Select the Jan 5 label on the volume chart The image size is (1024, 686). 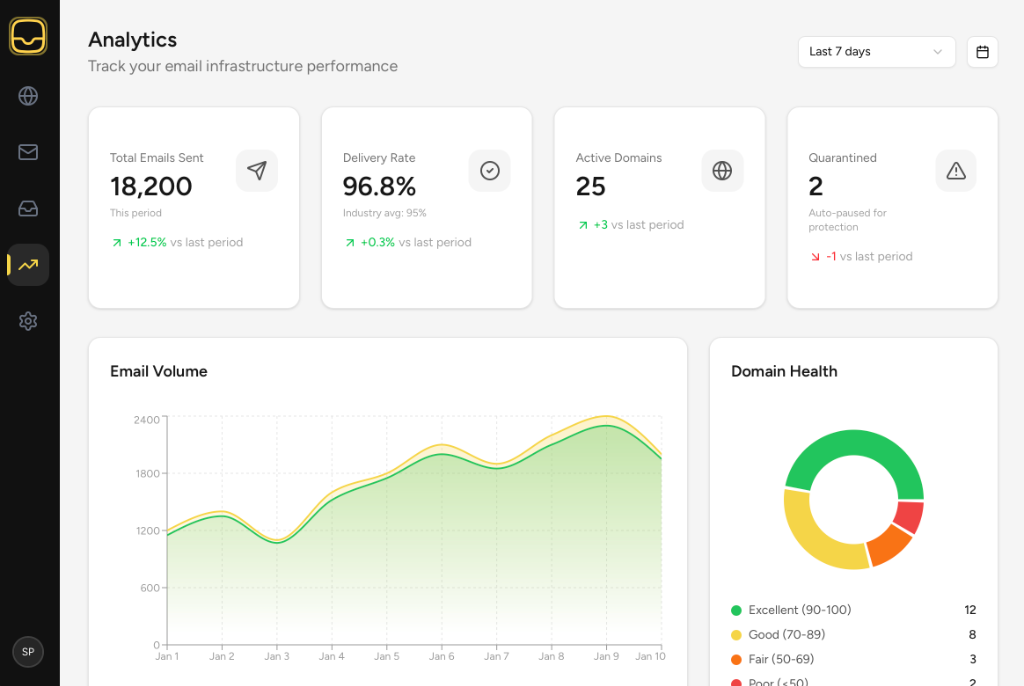pyautogui.click(x=387, y=654)
